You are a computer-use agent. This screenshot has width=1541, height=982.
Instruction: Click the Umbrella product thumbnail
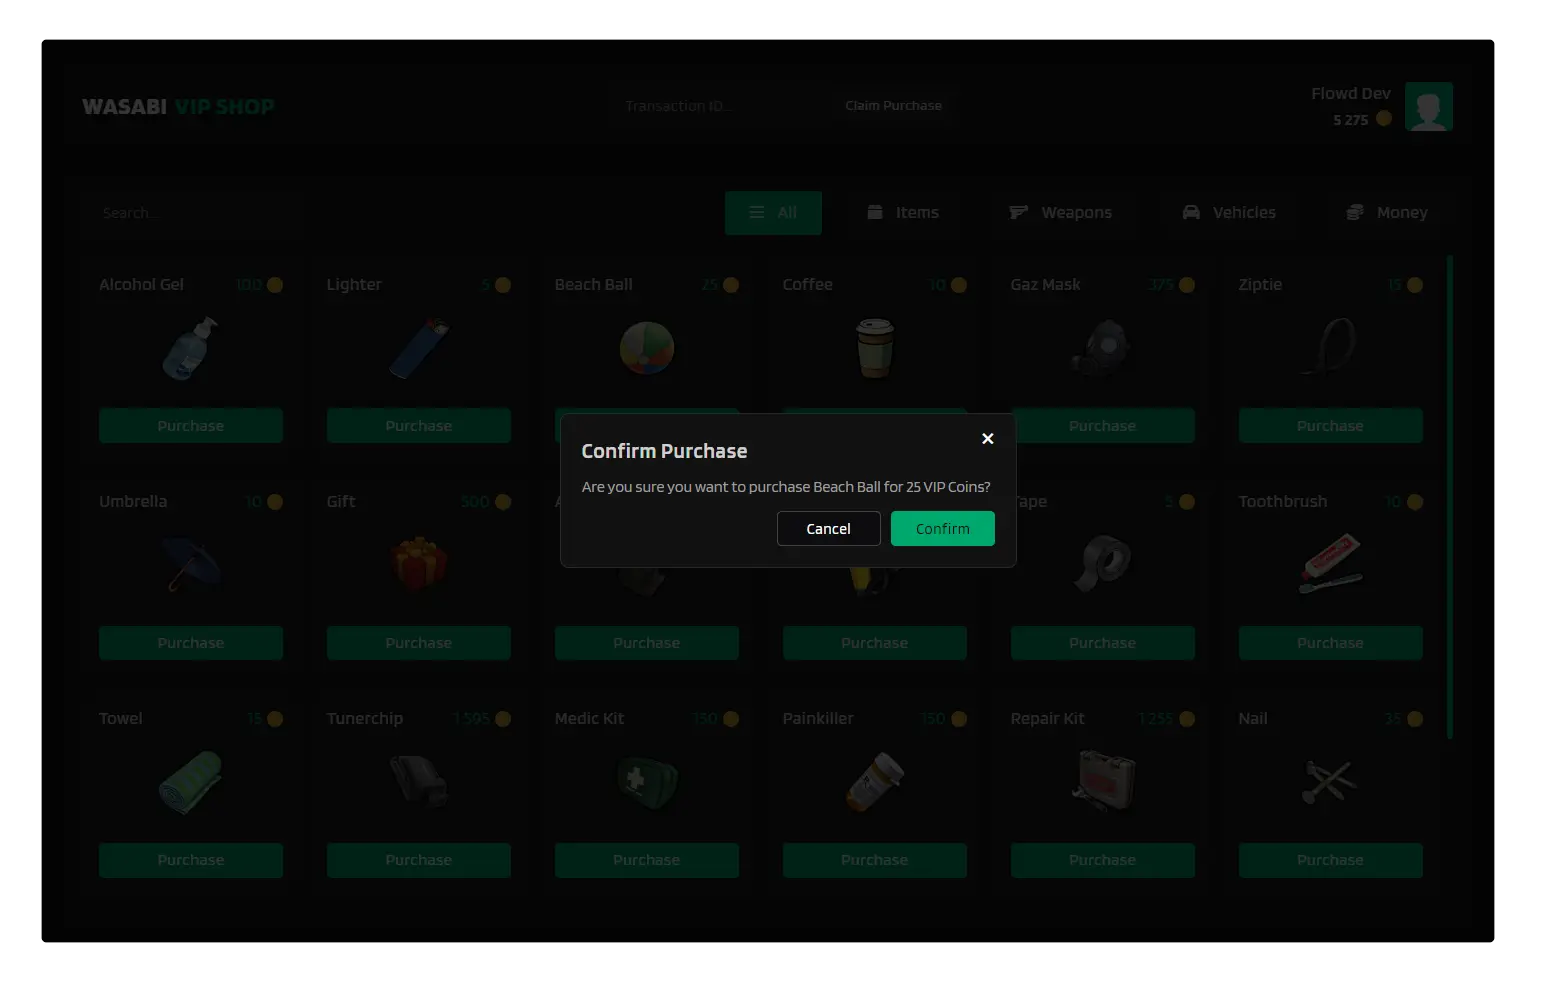click(x=190, y=564)
